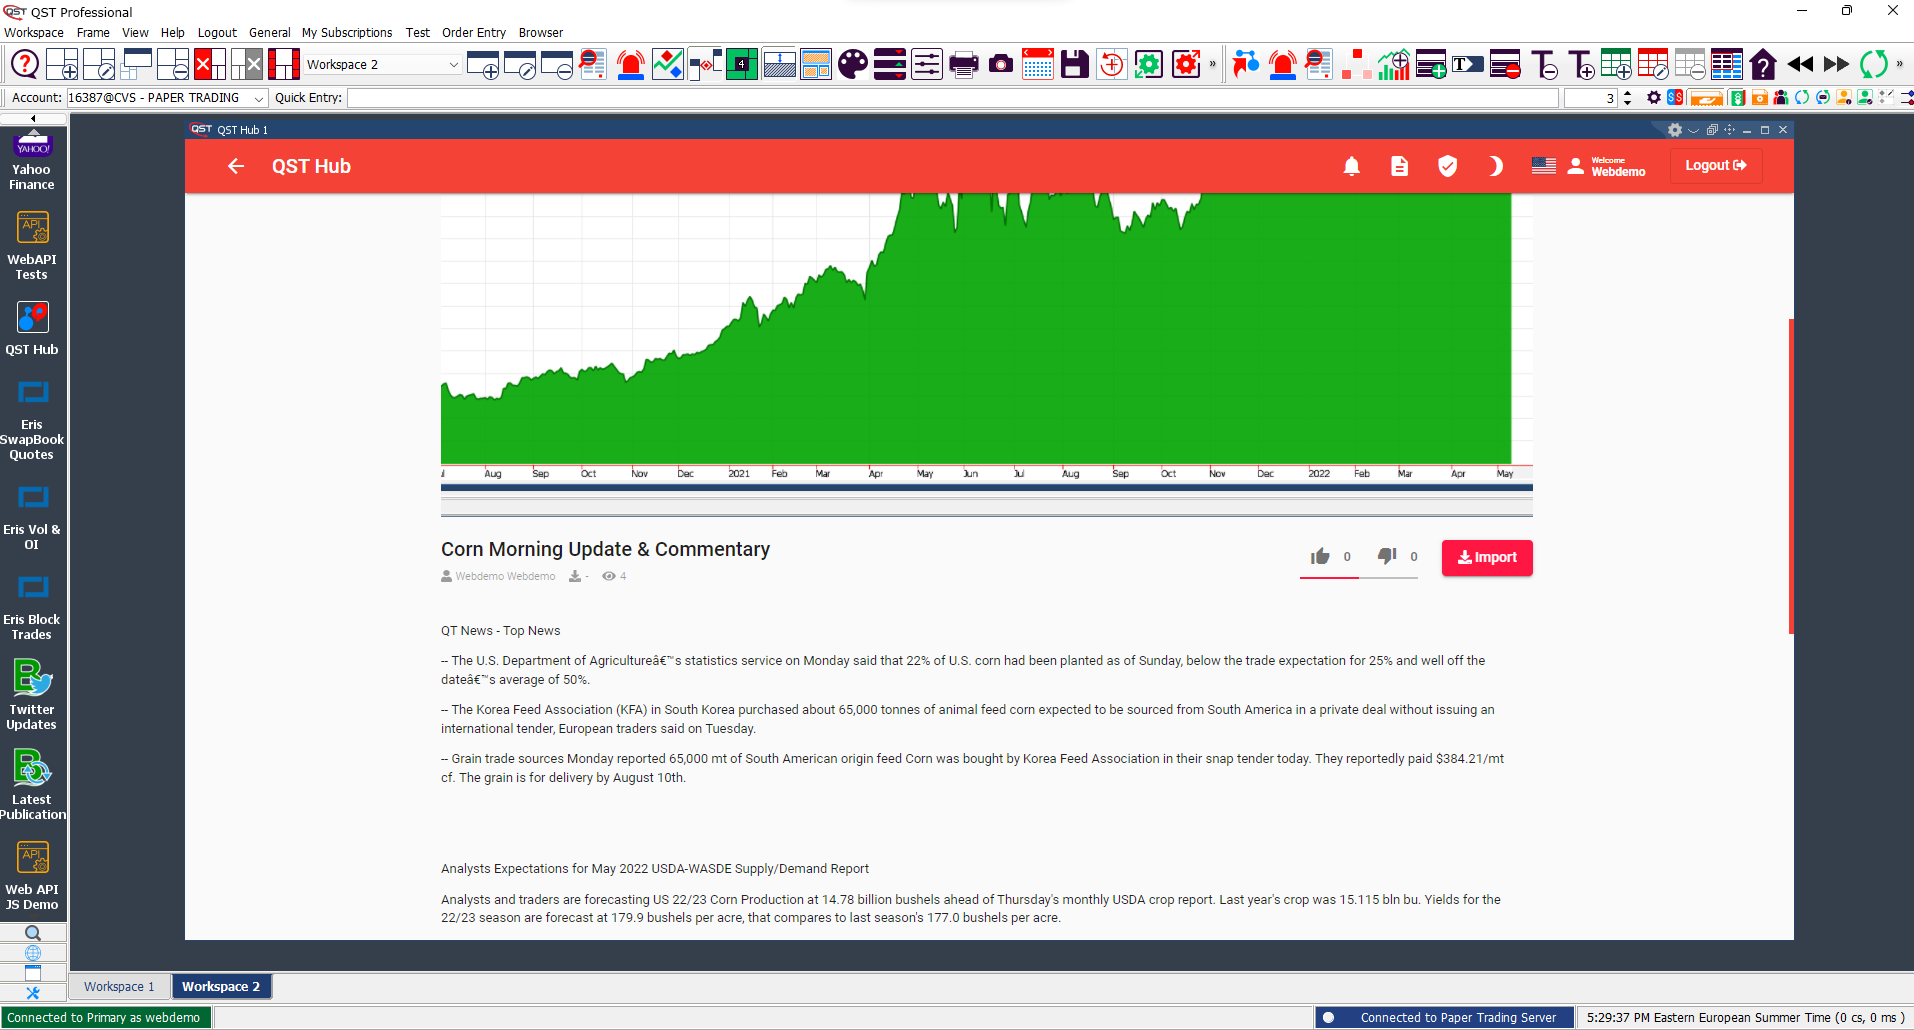Open QST Hub sidebar shortcut
Viewport: 1914px width, 1030px height.
[x=32, y=329]
